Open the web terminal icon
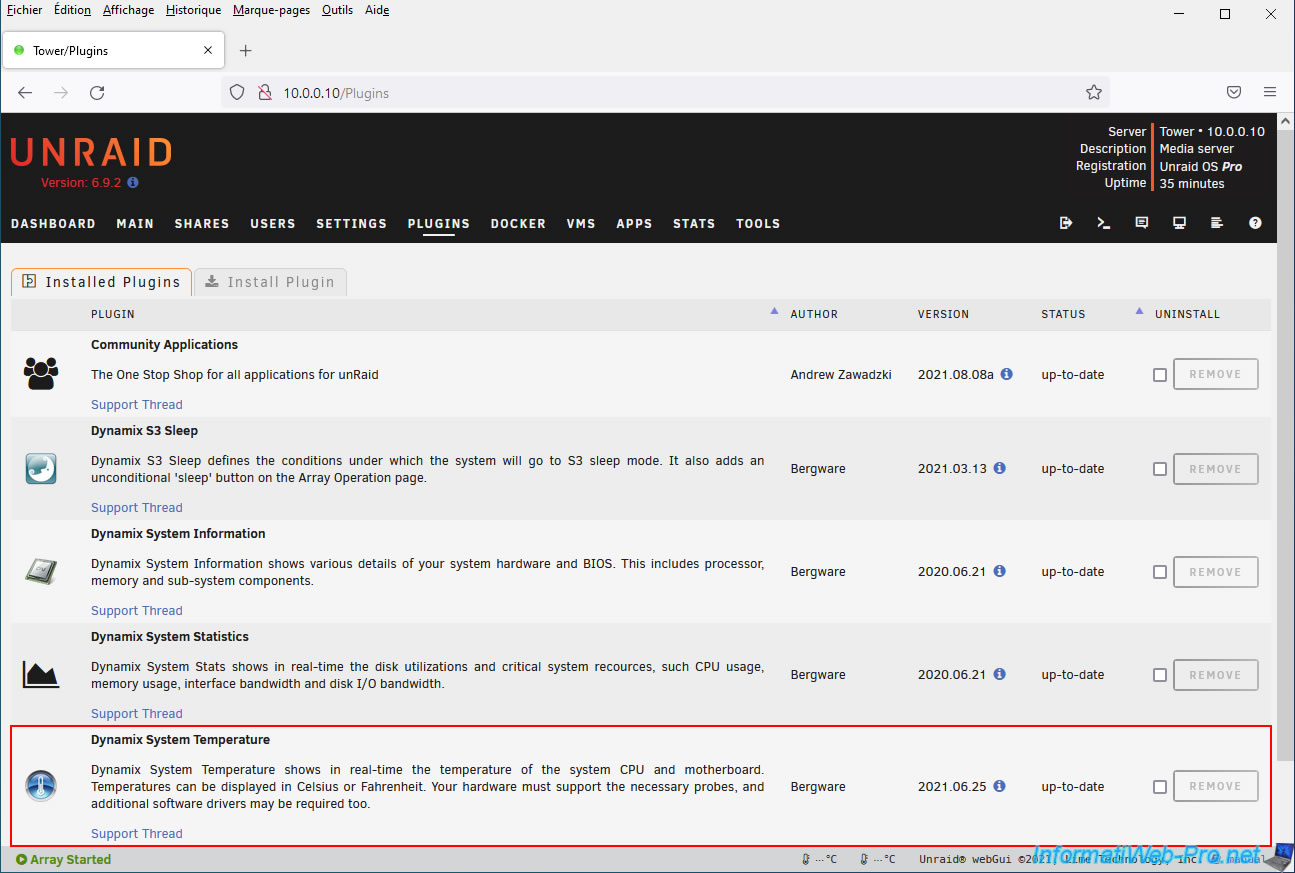 pos(1103,223)
